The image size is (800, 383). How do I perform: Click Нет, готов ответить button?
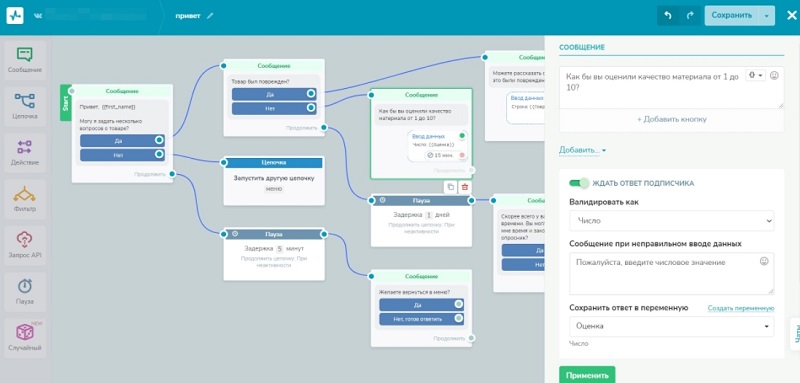click(x=421, y=319)
